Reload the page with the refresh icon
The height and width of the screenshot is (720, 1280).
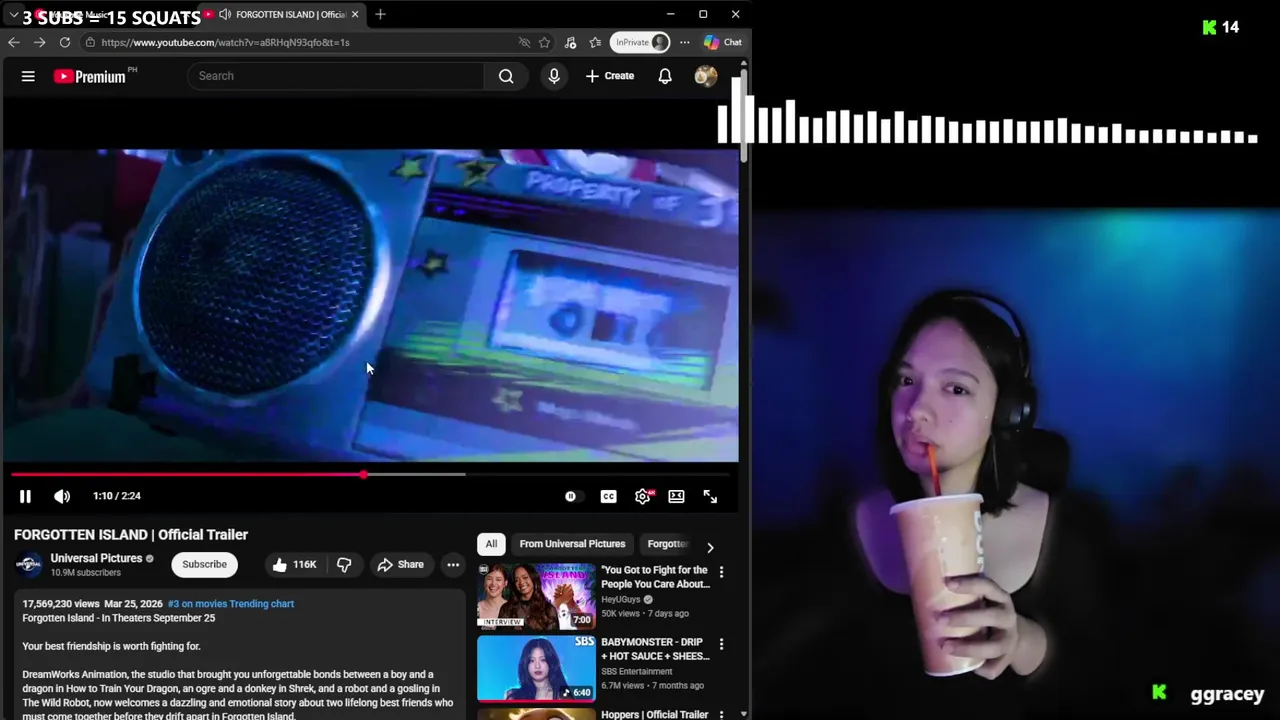pos(65,42)
